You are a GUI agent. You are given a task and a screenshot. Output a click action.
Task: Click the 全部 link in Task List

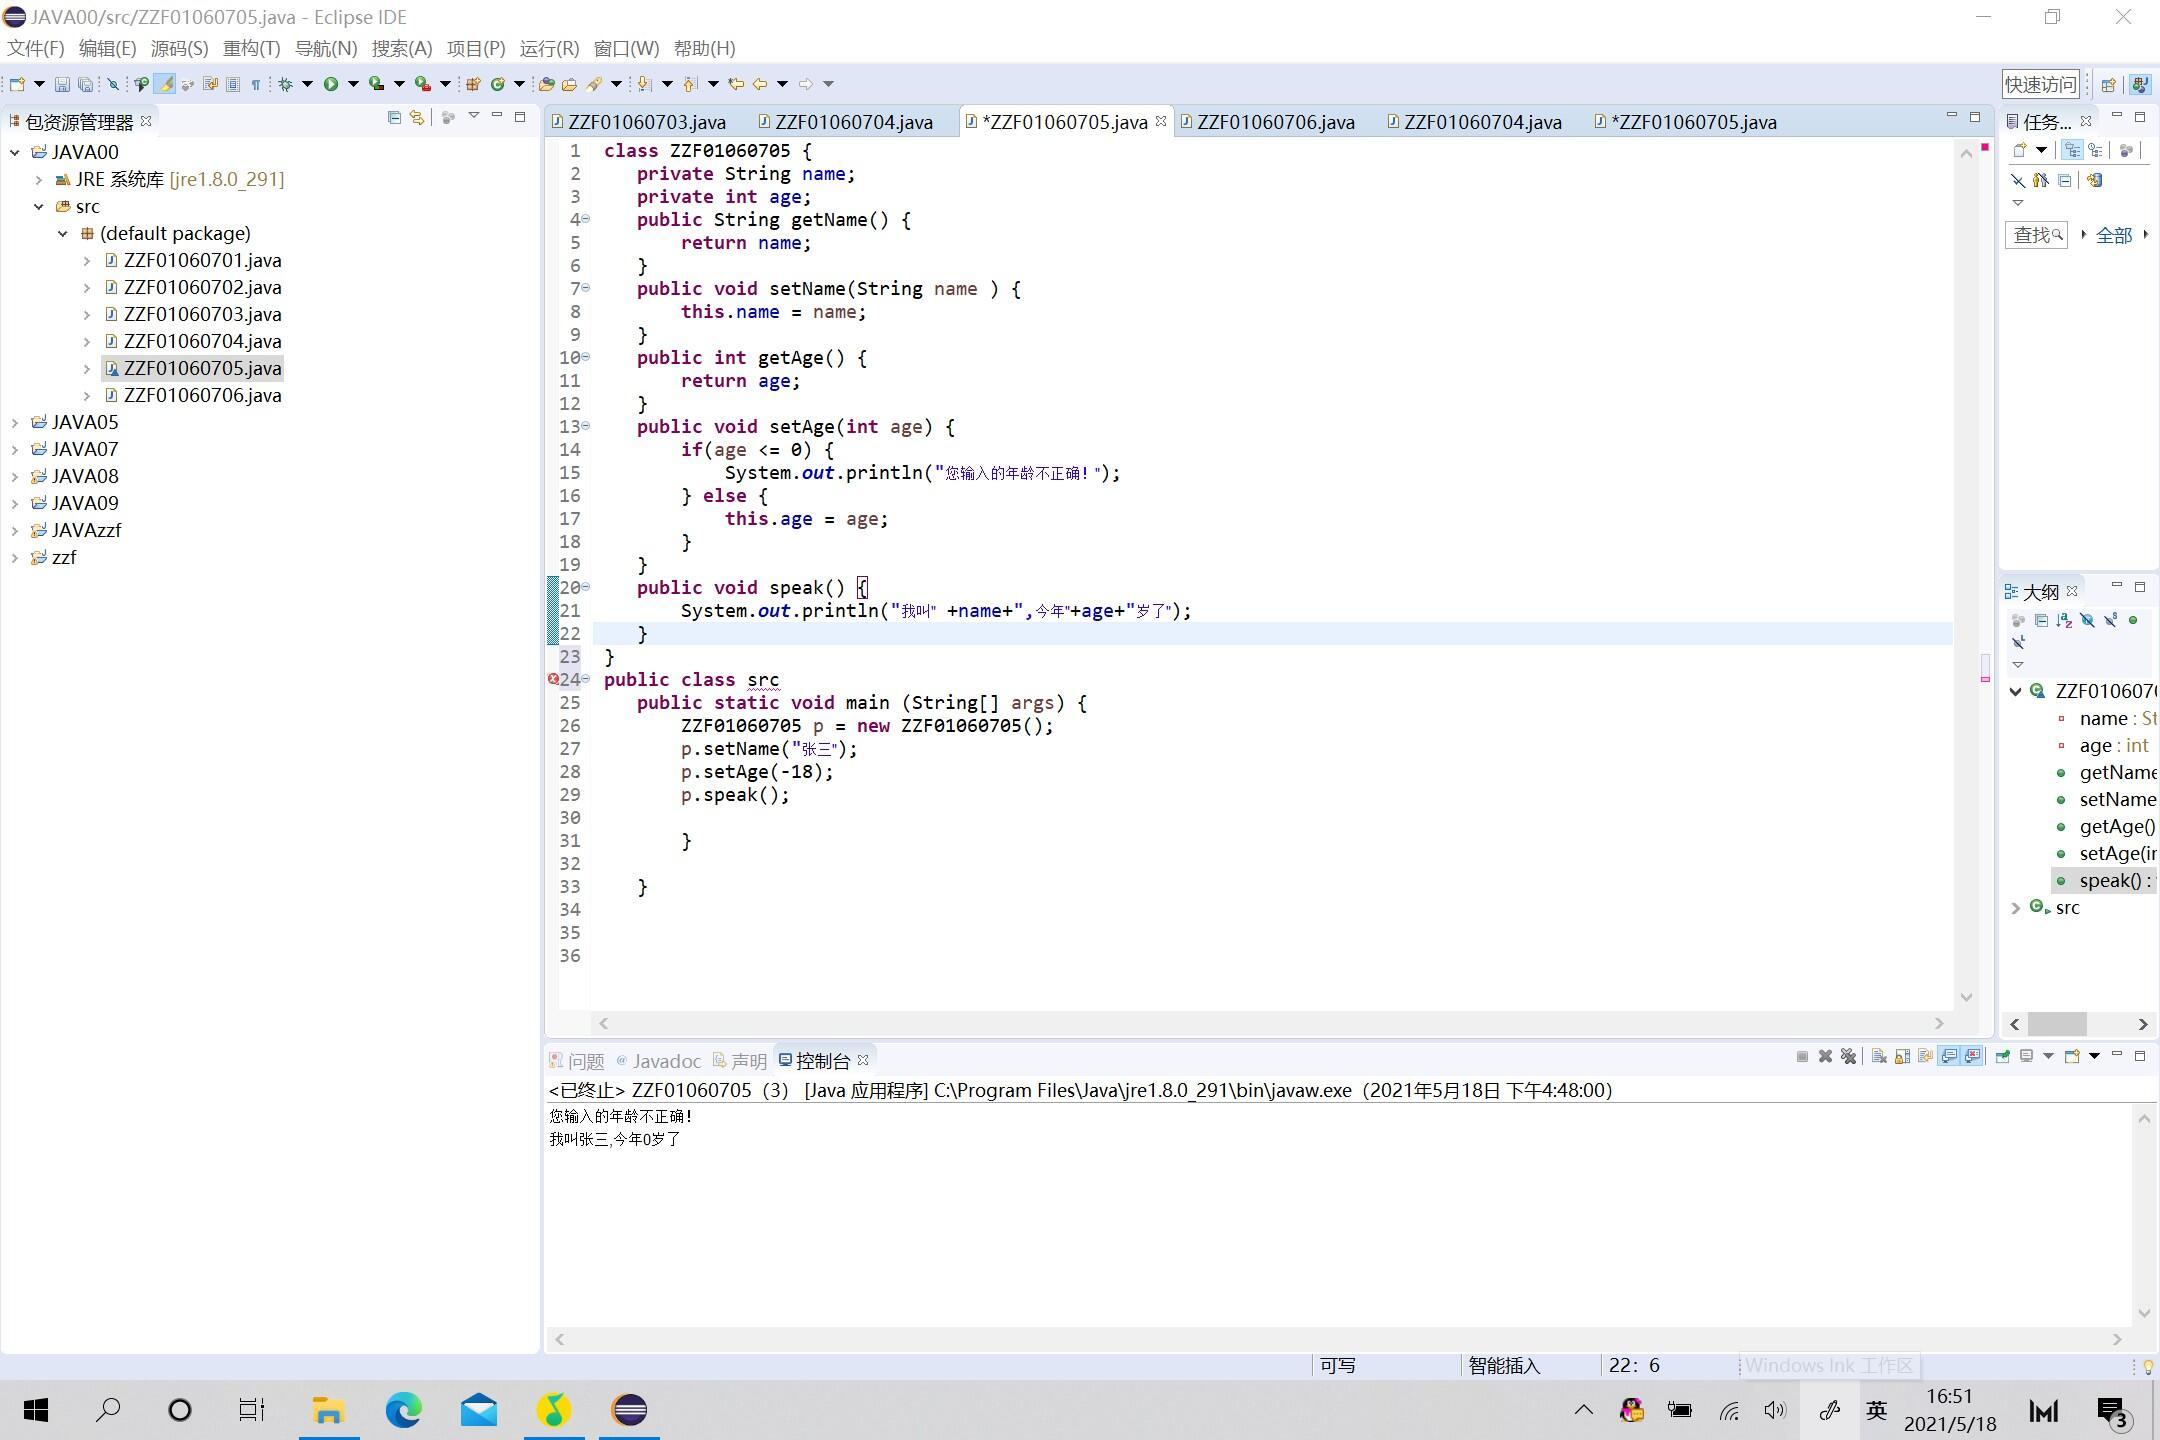(x=2114, y=235)
